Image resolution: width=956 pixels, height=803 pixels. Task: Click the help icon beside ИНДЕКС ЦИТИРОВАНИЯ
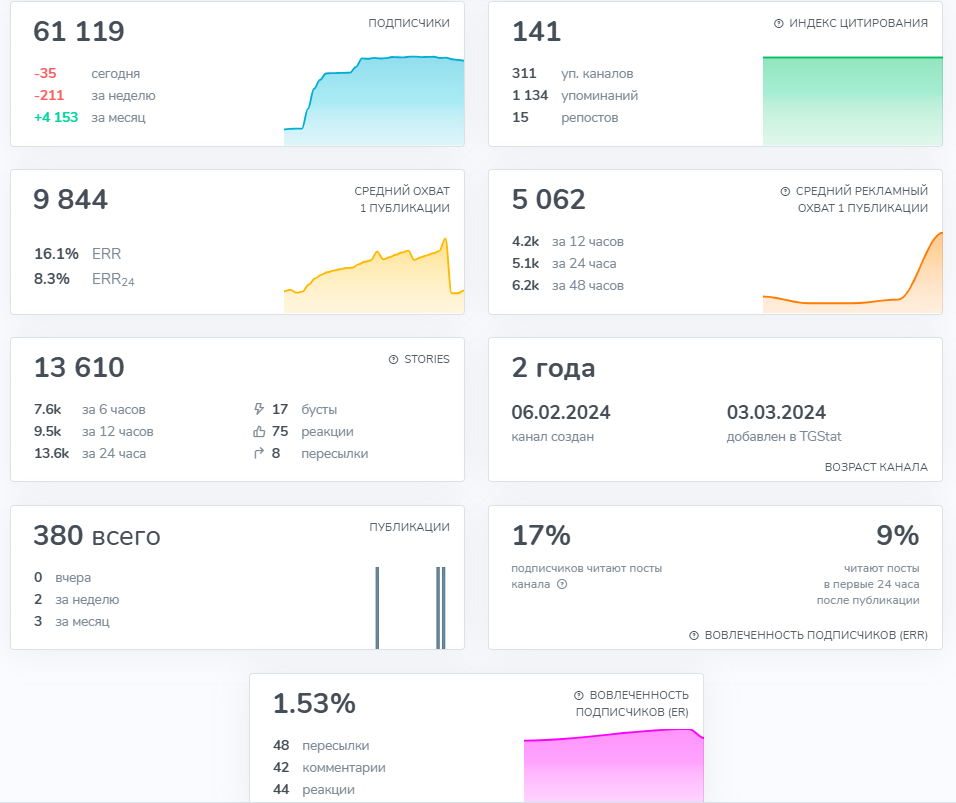coord(778,23)
